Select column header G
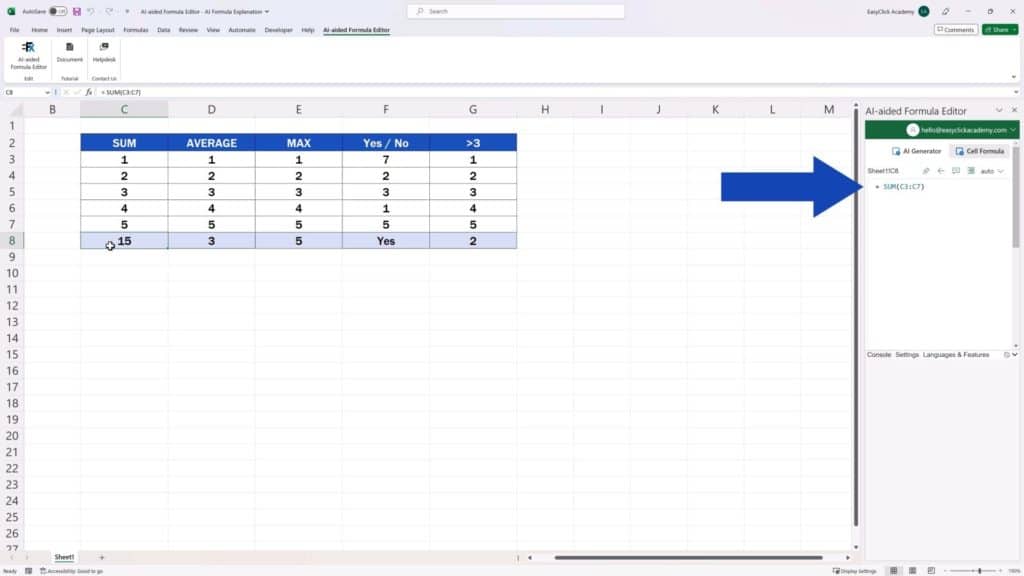The image size is (1024, 576). (473, 110)
